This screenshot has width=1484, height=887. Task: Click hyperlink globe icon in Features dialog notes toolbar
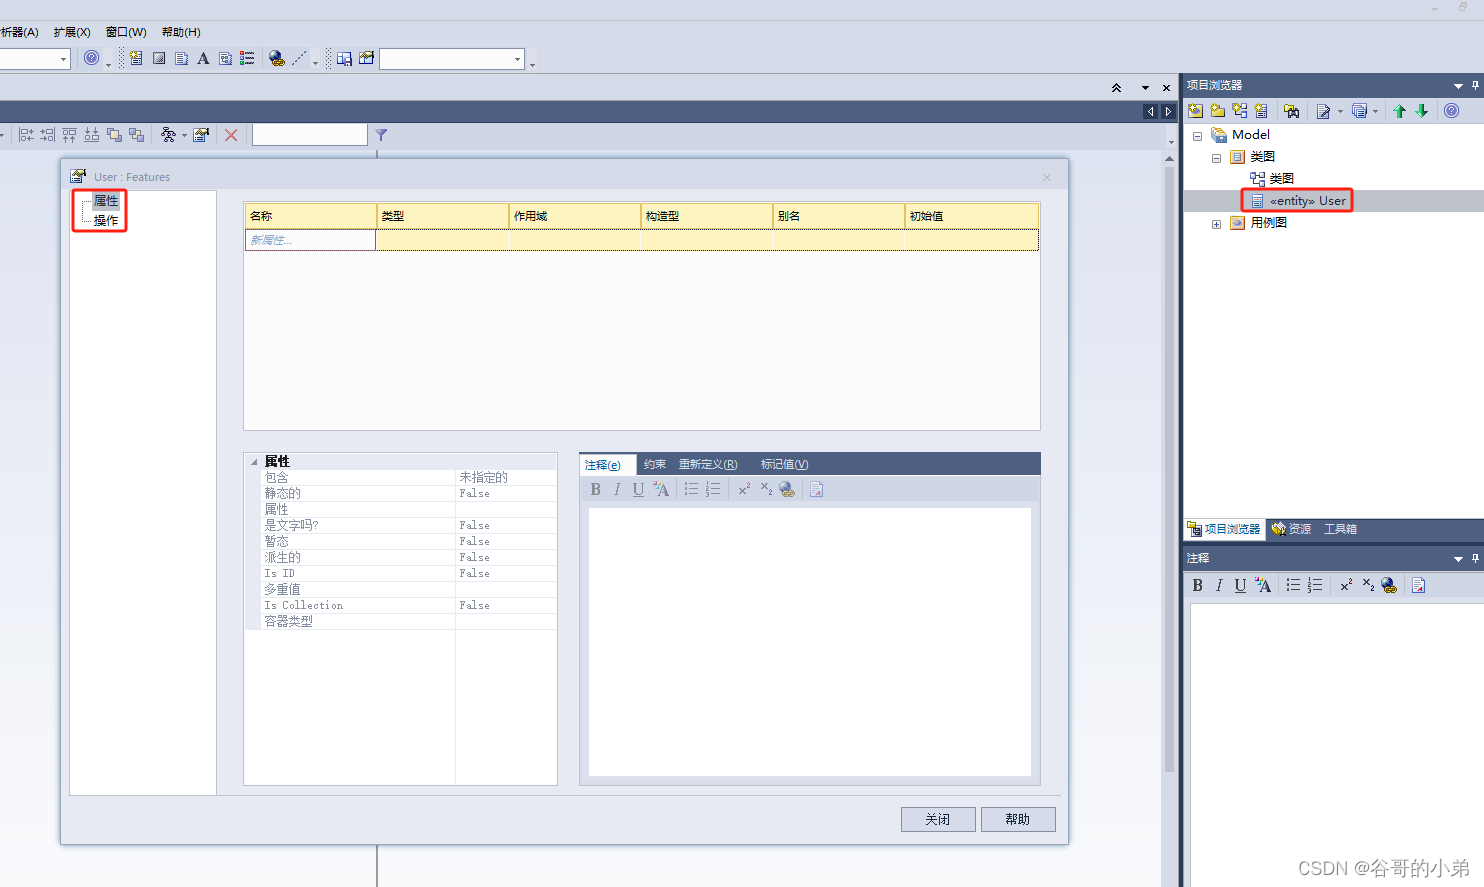coord(787,489)
